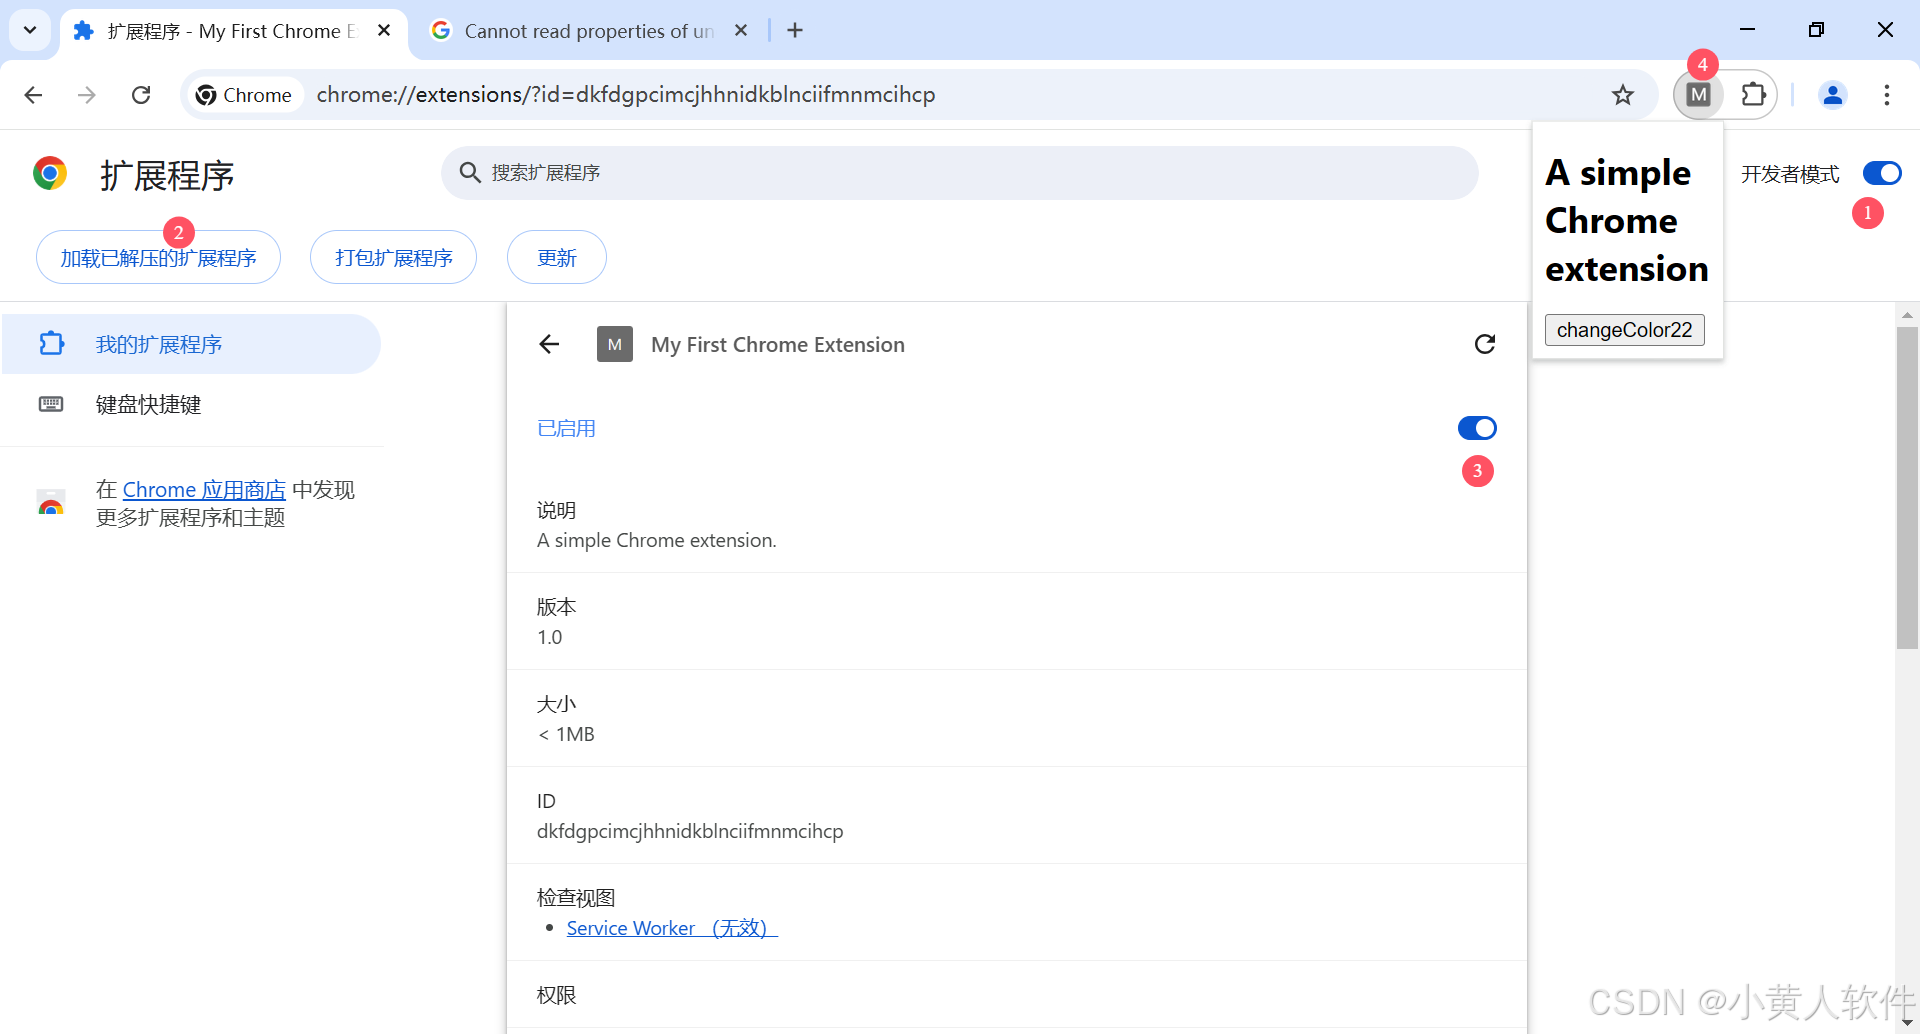Open the tab search dropdown arrow
Image resolution: width=1920 pixels, height=1034 pixels.
coord(30,30)
